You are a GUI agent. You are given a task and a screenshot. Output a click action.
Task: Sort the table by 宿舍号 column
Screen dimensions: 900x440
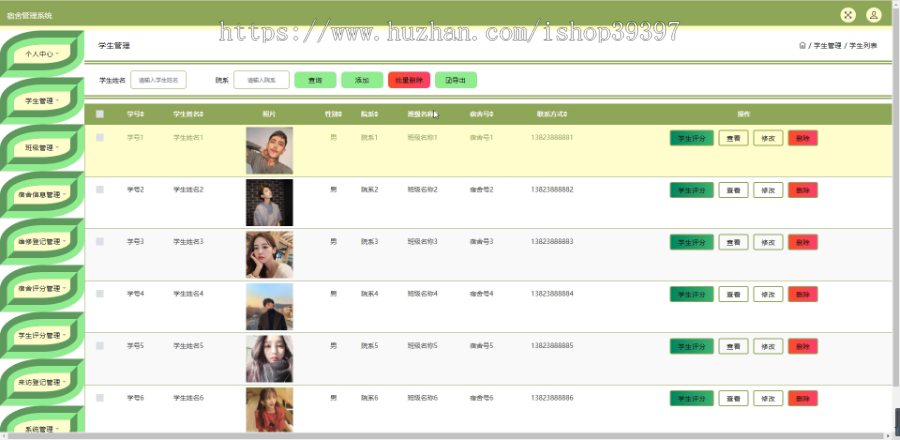(x=482, y=114)
